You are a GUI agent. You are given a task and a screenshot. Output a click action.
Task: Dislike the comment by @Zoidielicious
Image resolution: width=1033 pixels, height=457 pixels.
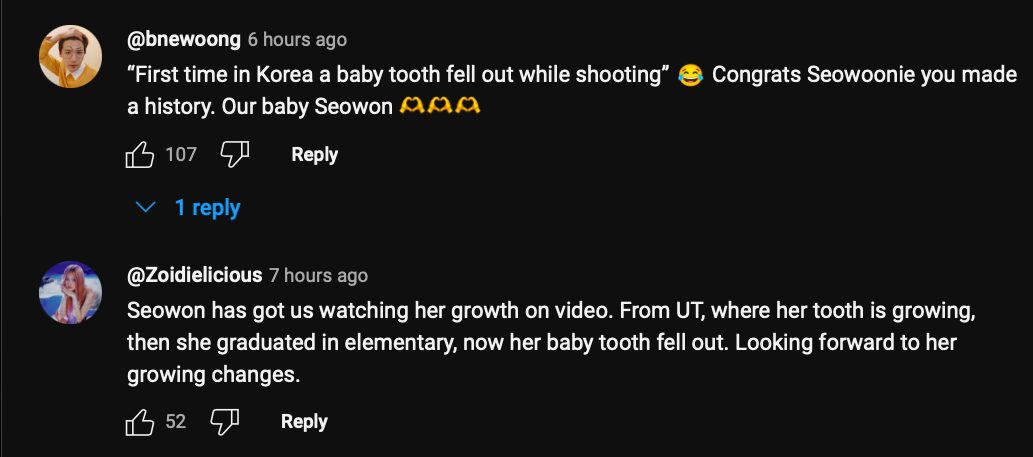tap(224, 421)
